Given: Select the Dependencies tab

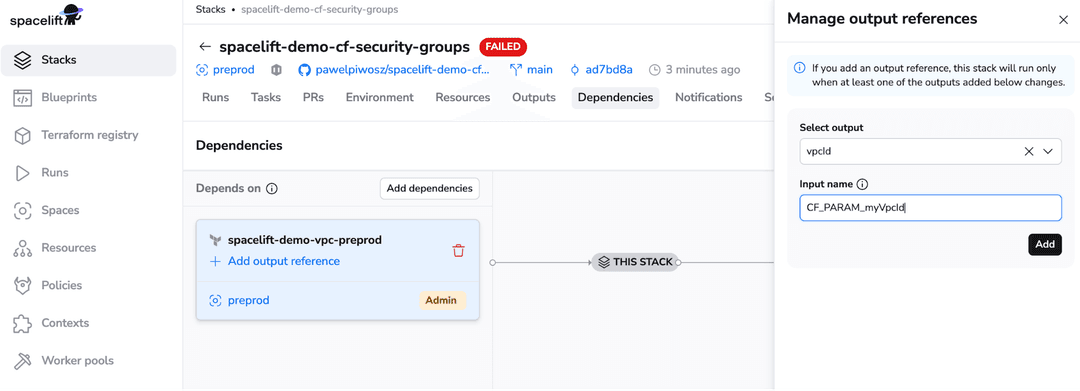Looking at the screenshot, I should coord(615,98).
